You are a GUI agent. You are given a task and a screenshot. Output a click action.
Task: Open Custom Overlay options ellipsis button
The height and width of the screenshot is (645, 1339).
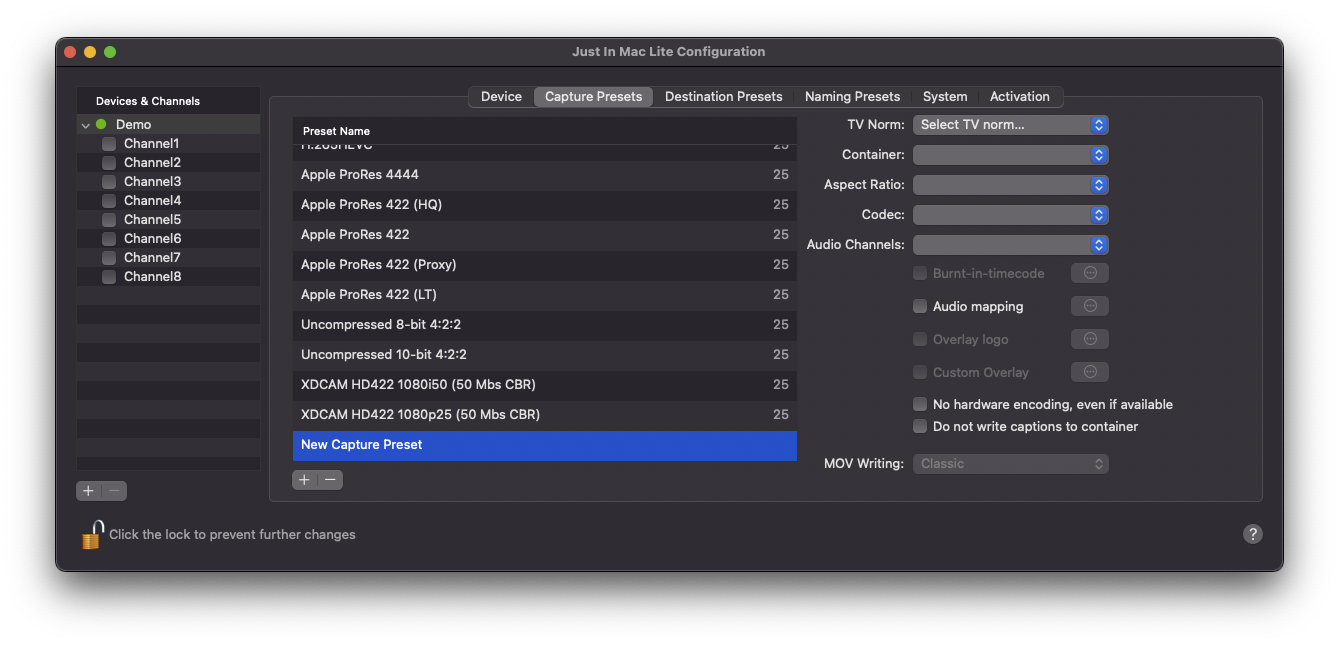click(1090, 372)
